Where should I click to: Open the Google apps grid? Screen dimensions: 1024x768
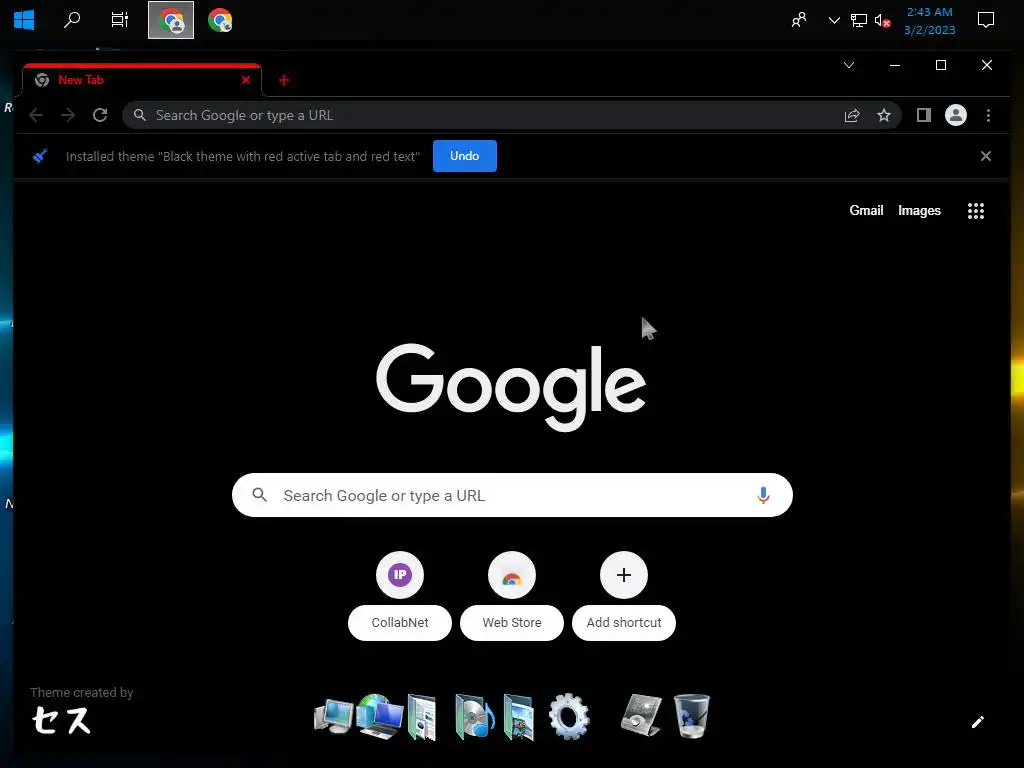point(976,210)
